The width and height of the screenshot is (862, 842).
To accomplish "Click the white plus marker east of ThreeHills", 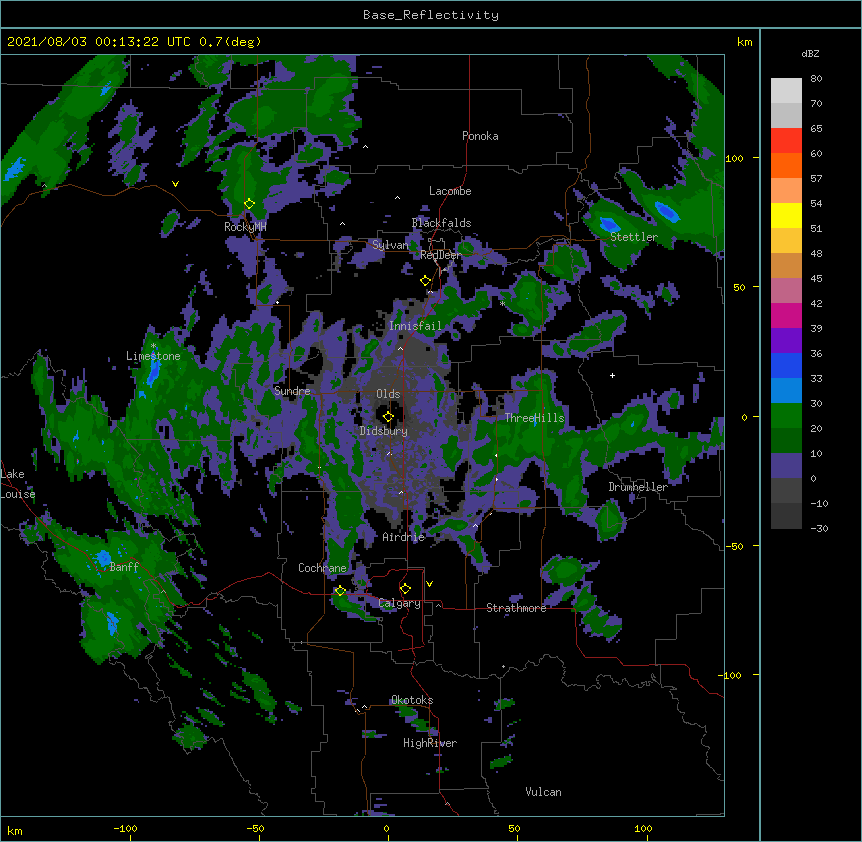I will [x=612, y=375].
